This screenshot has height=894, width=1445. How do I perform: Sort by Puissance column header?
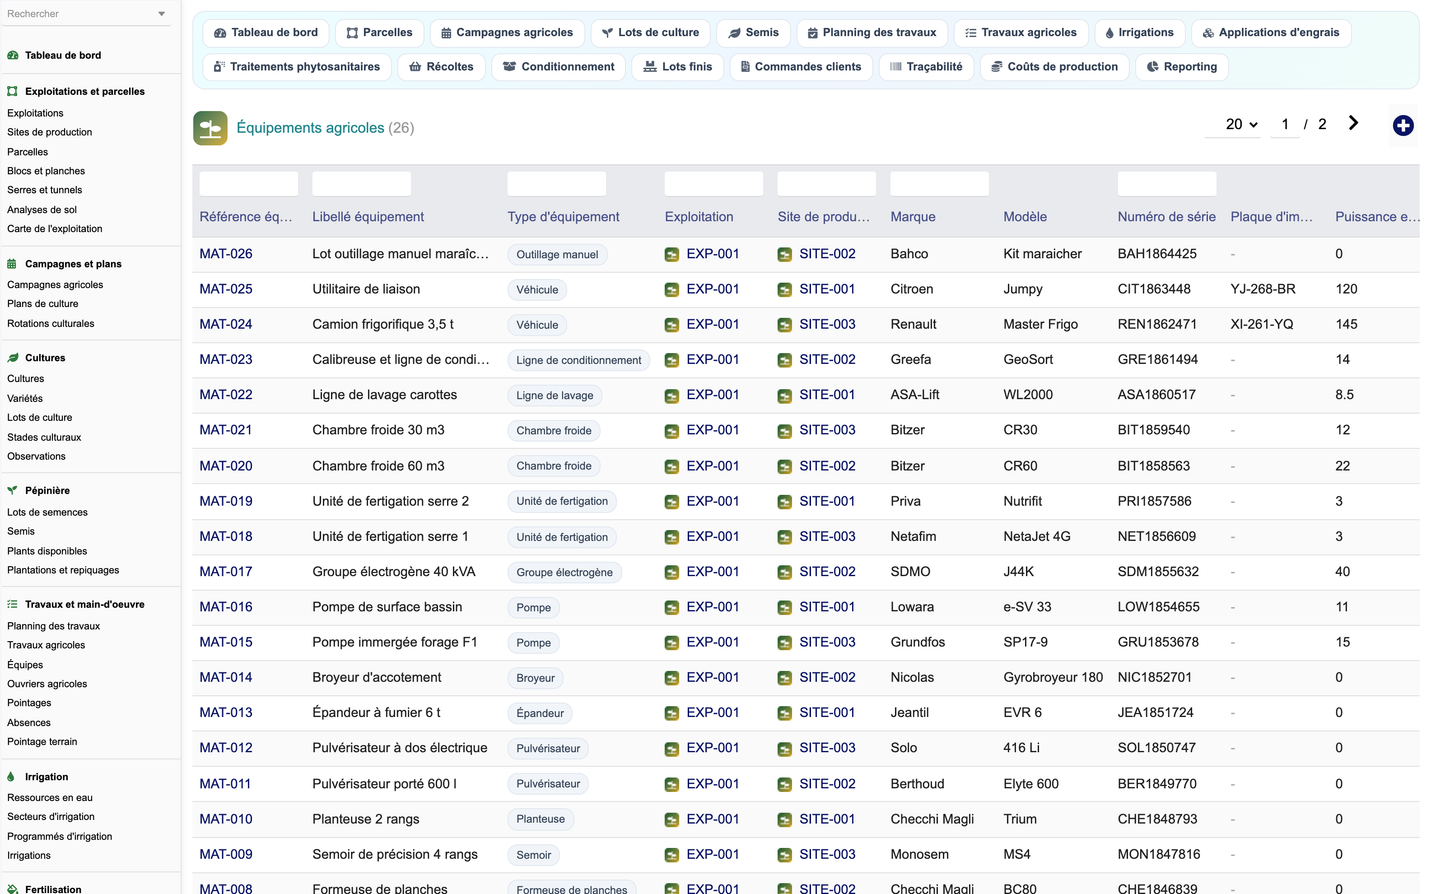pyautogui.click(x=1377, y=217)
